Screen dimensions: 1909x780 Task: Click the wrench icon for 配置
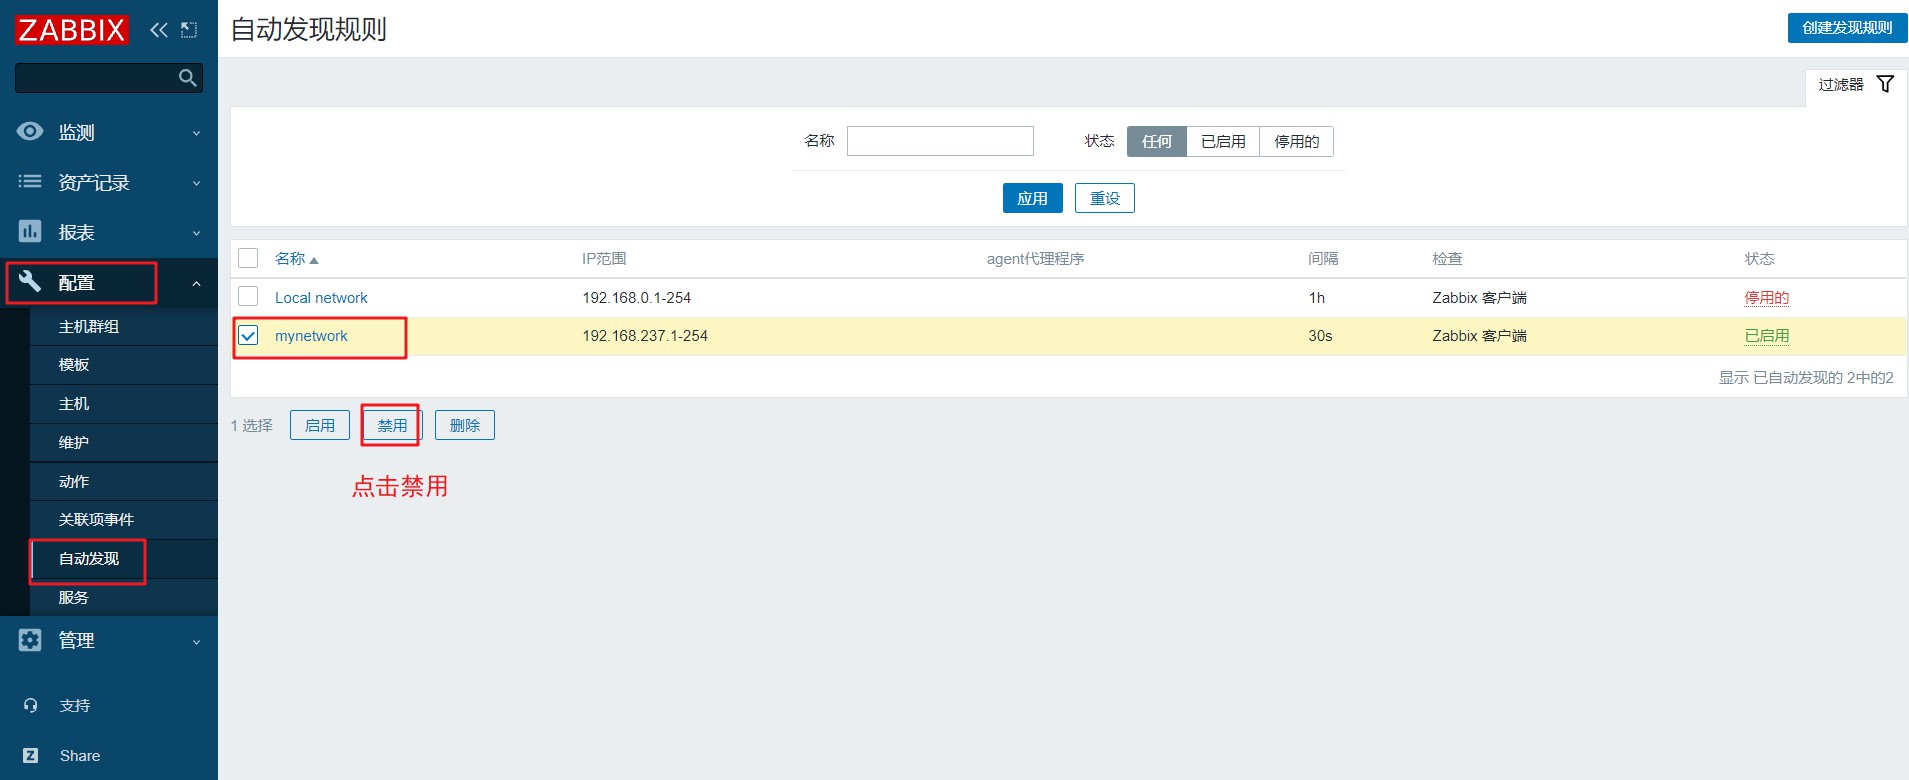click(x=30, y=281)
